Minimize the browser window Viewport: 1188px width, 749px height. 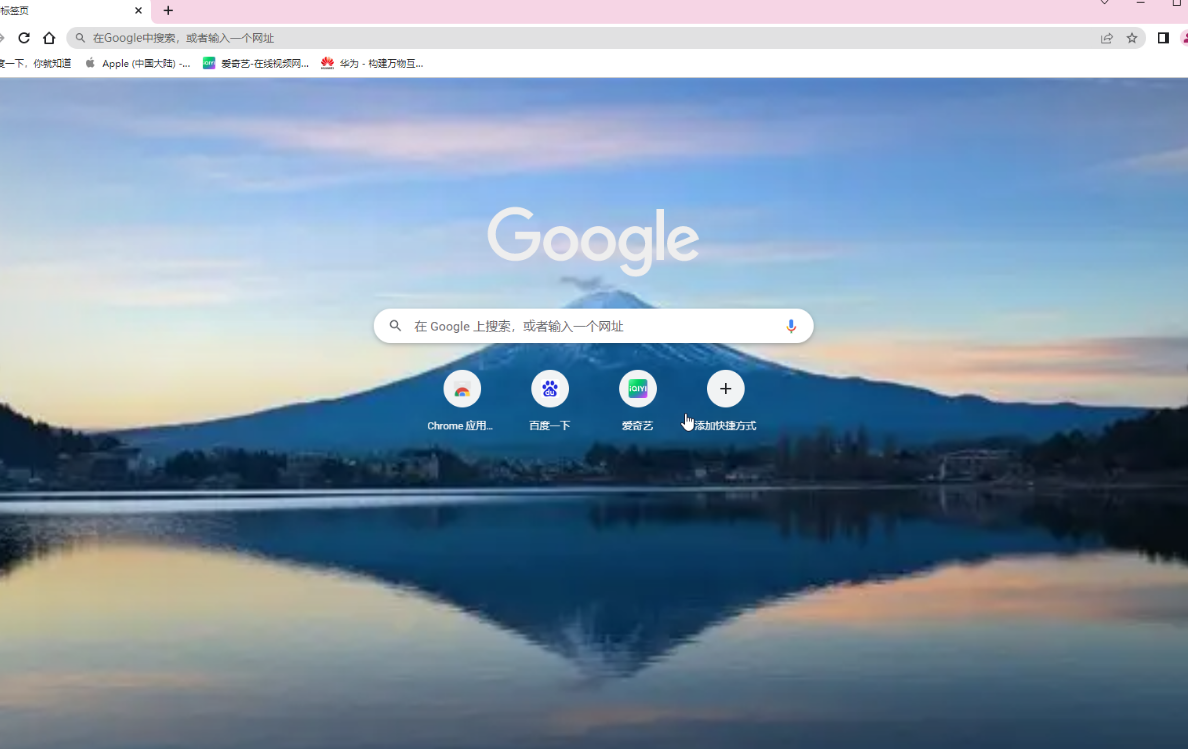point(1140,3)
